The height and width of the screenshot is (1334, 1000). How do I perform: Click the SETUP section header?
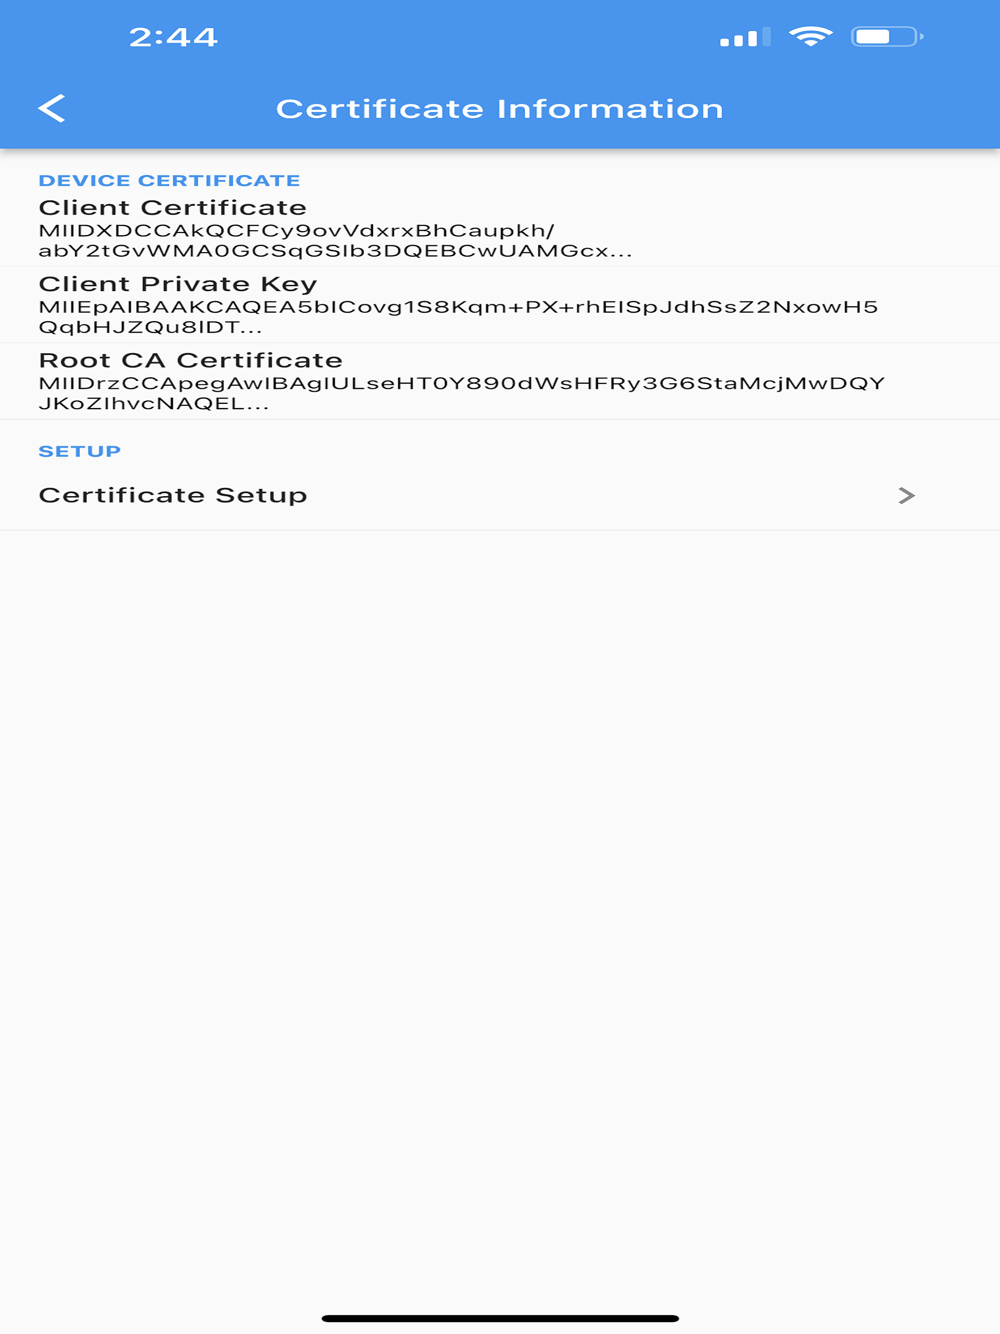(80, 451)
